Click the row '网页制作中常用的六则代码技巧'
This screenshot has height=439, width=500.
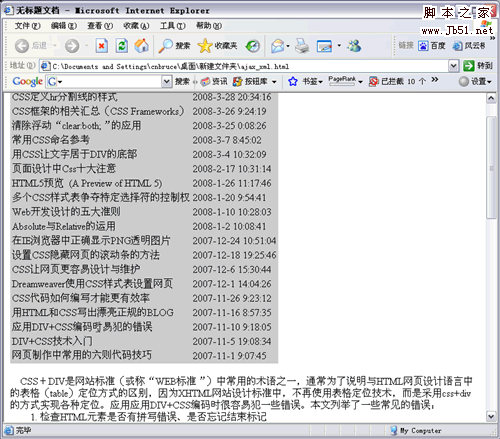coord(144,355)
